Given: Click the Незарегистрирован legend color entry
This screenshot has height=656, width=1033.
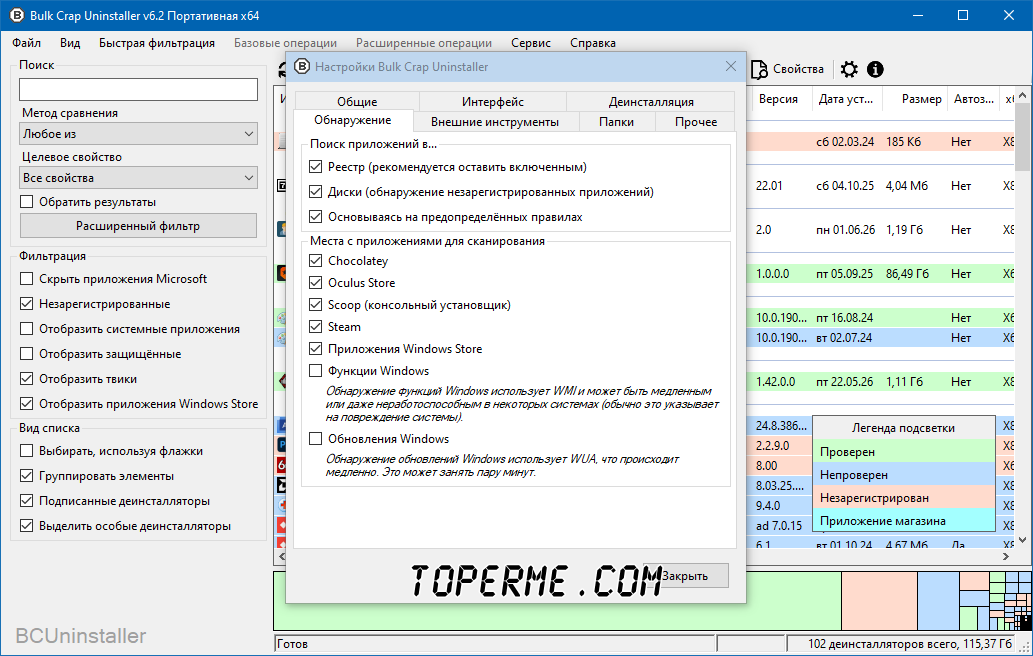Looking at the screenshot, I should click(903, 498).
